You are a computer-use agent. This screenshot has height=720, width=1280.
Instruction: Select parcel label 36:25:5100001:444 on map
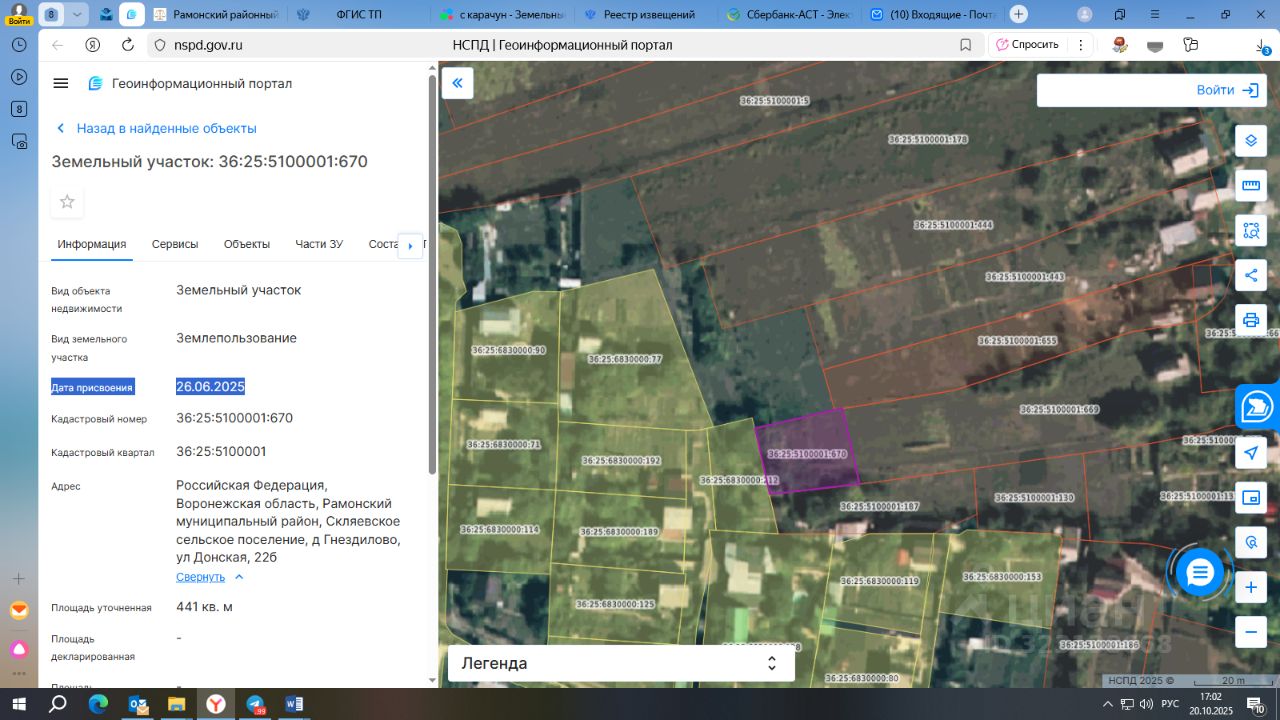coord(954,225)
